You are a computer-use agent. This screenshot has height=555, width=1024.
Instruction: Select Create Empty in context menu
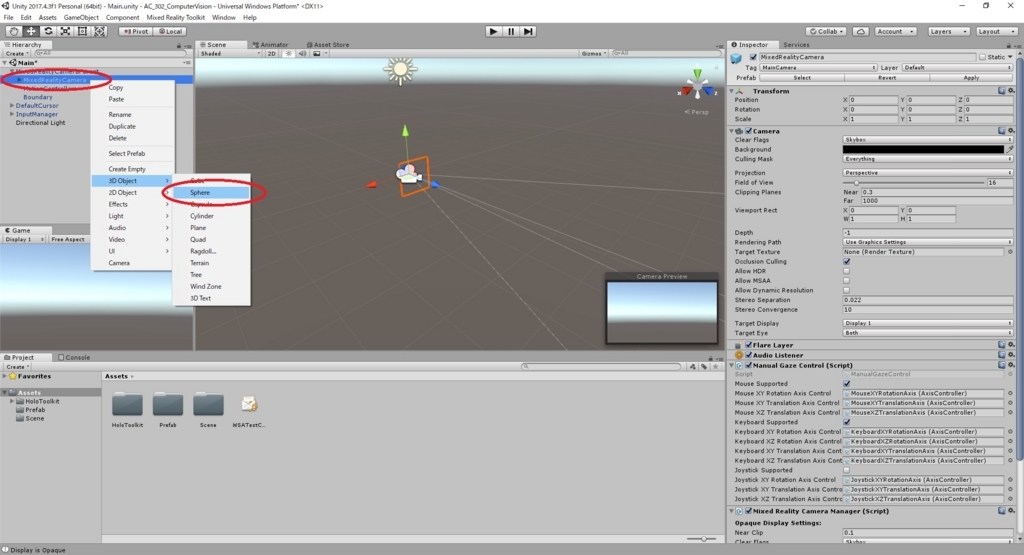127,169
